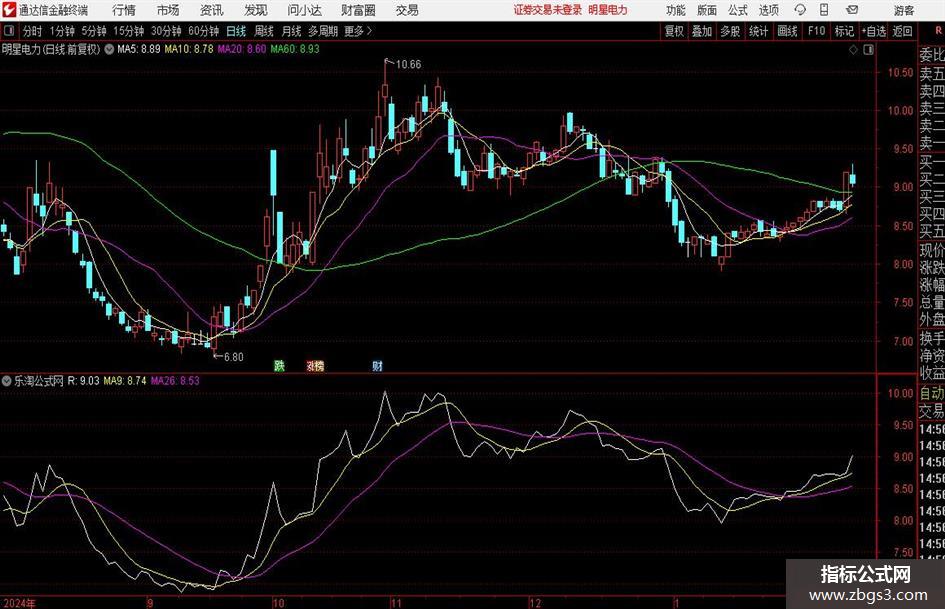Open the 版面 menu

pos(706,10)
